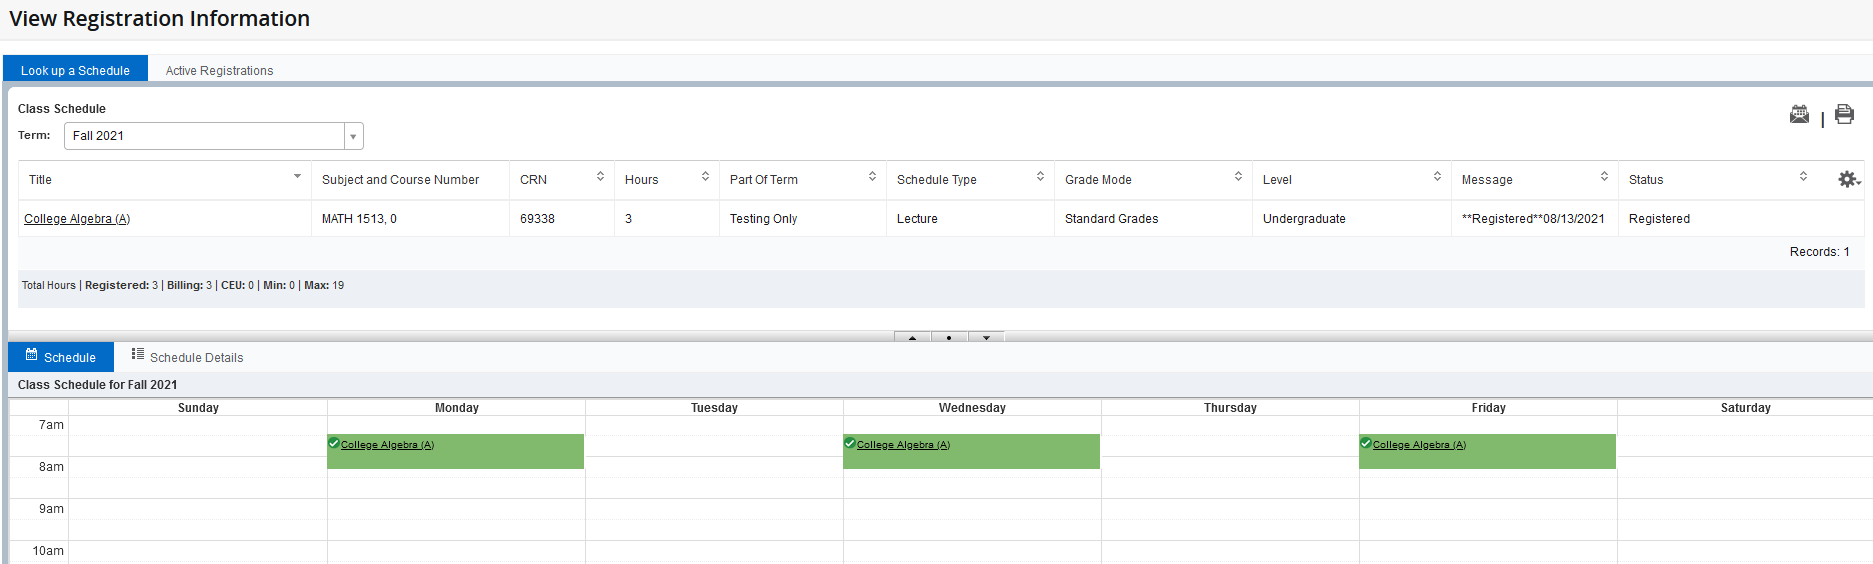
Task: Click Wednesday's College Algebra (A) calendar link
Action: coord(903,445)
